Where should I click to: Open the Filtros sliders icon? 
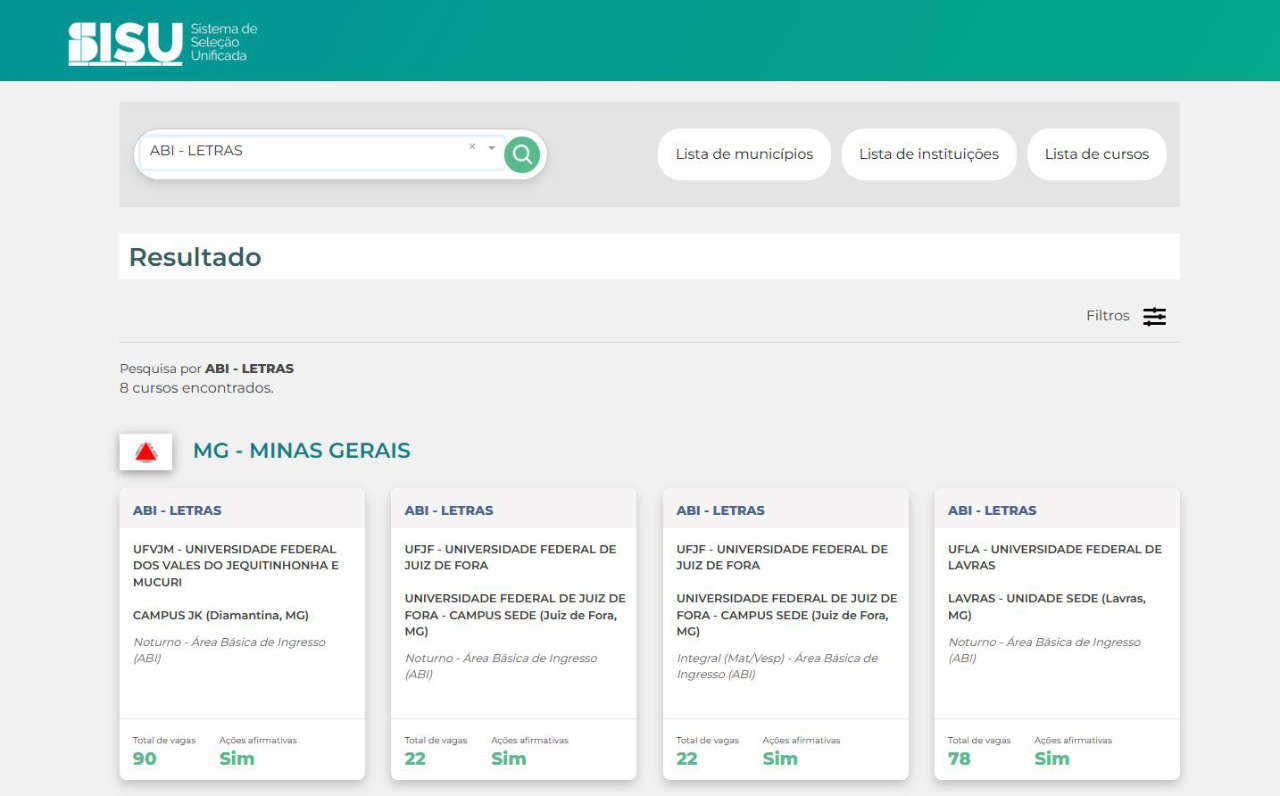1155,316
